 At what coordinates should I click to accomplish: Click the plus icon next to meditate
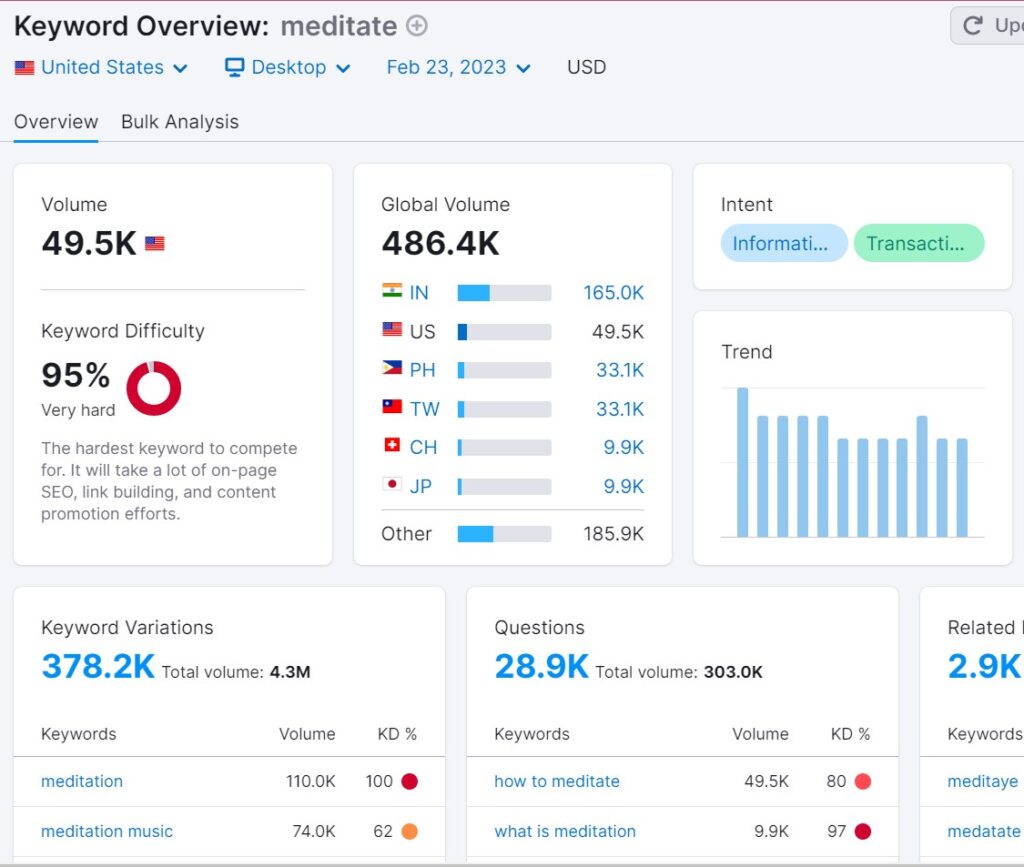point(417,26)
